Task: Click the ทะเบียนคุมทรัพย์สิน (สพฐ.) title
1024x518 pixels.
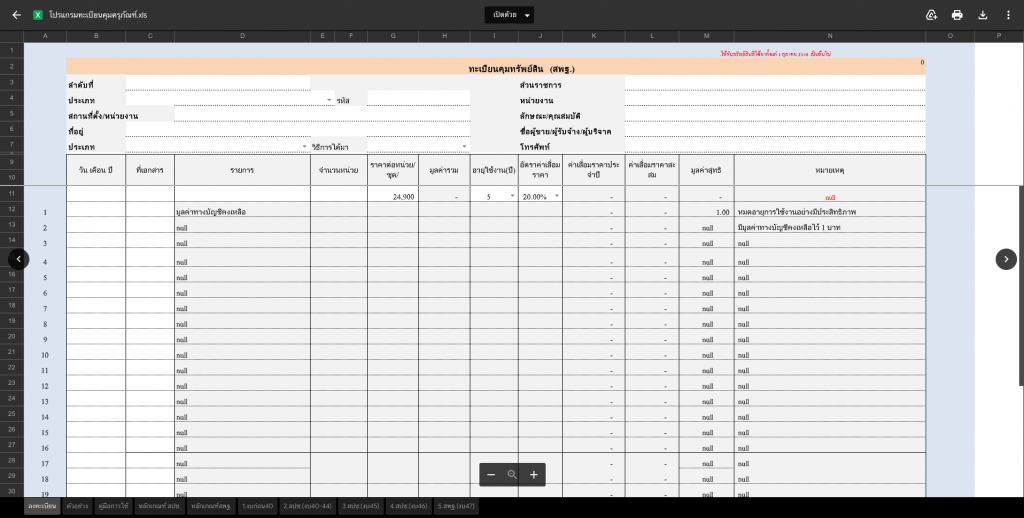Action: click(522, 69)
